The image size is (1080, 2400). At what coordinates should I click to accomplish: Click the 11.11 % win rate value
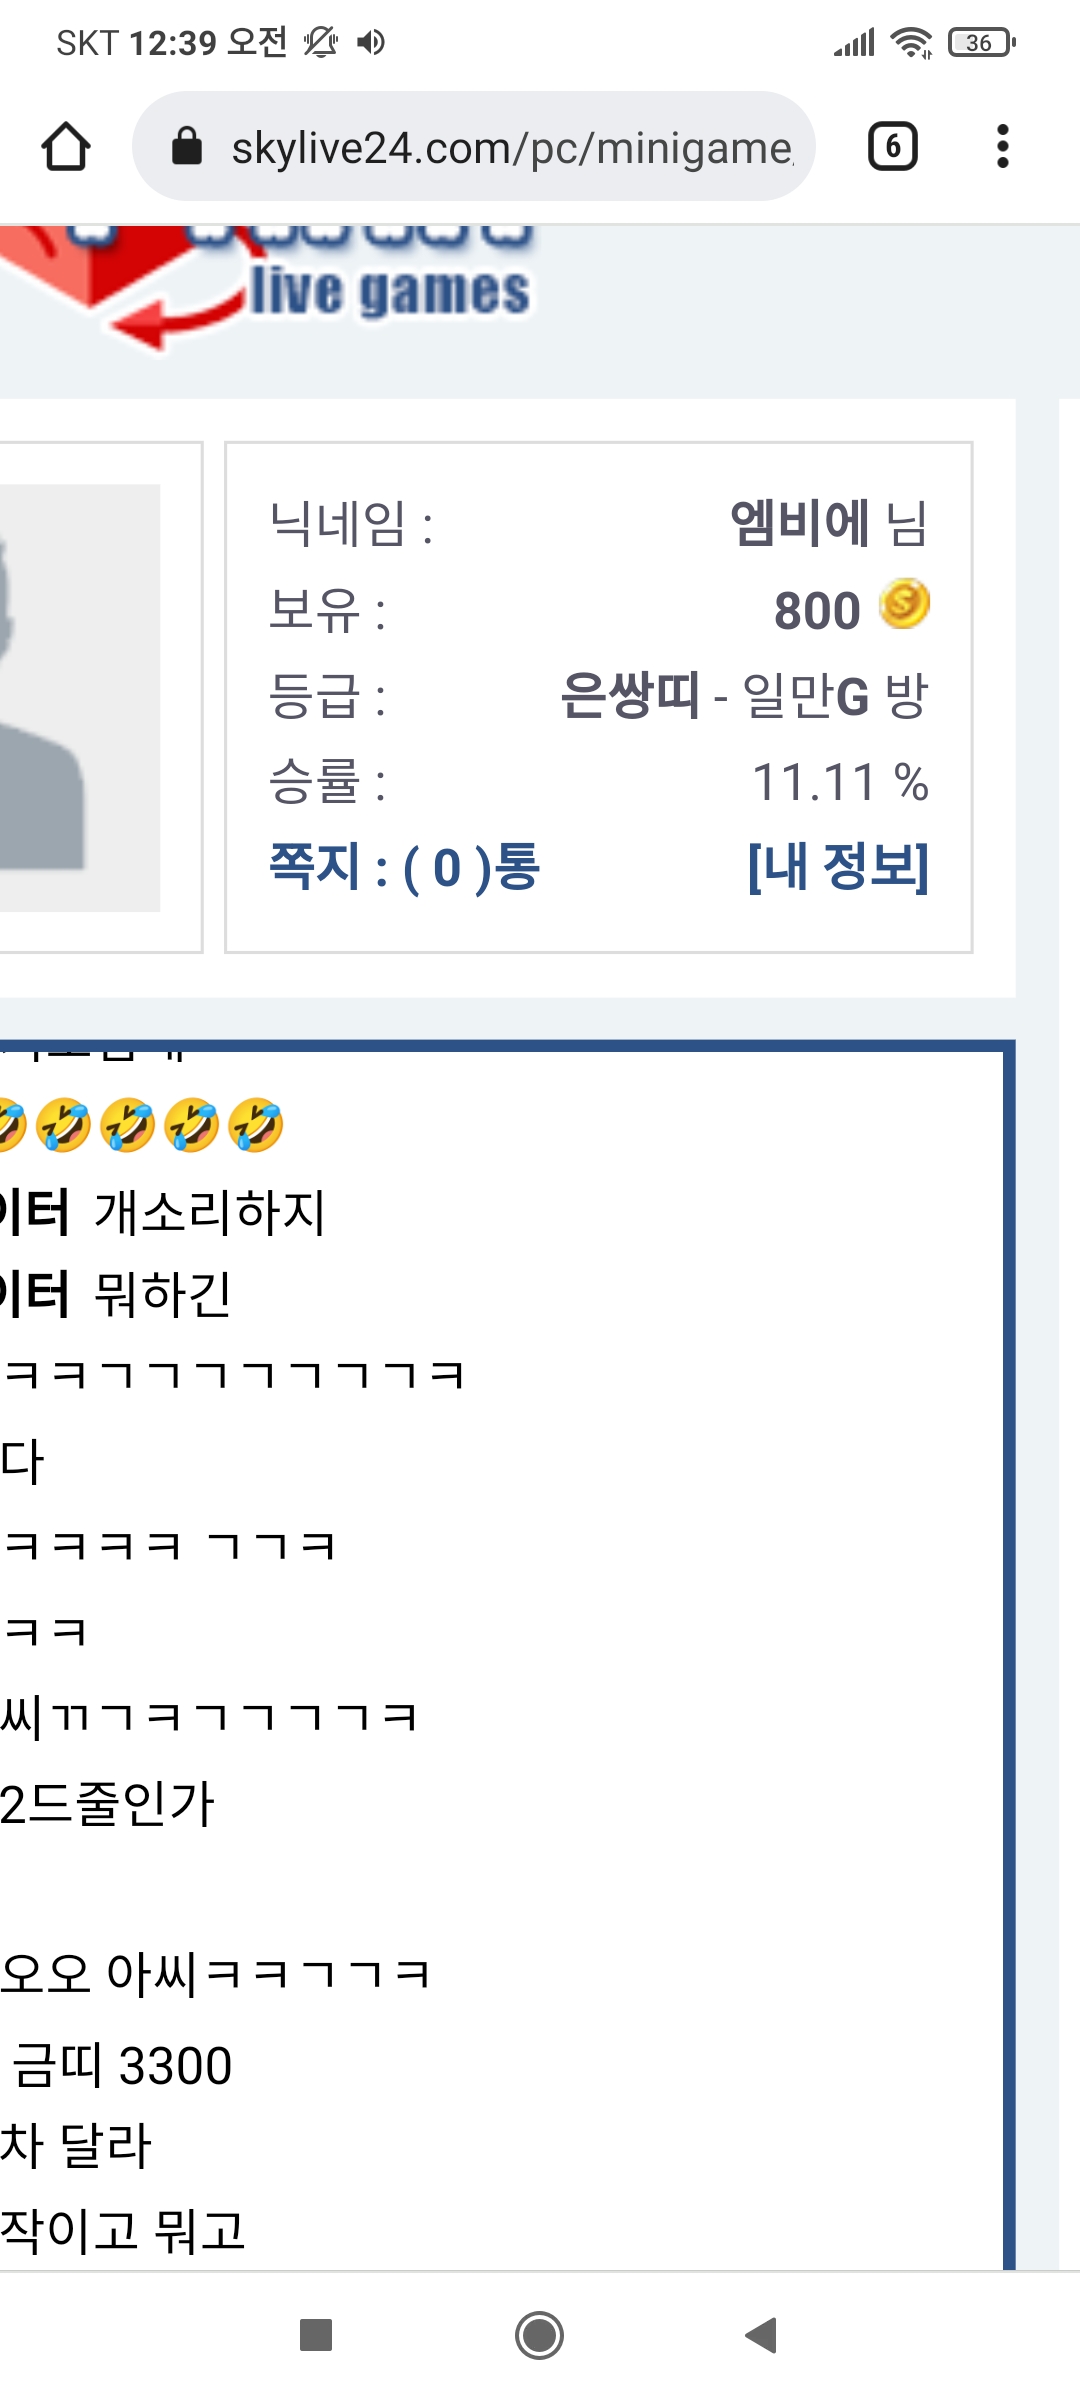pyautogui.click(x=840, y=782)
